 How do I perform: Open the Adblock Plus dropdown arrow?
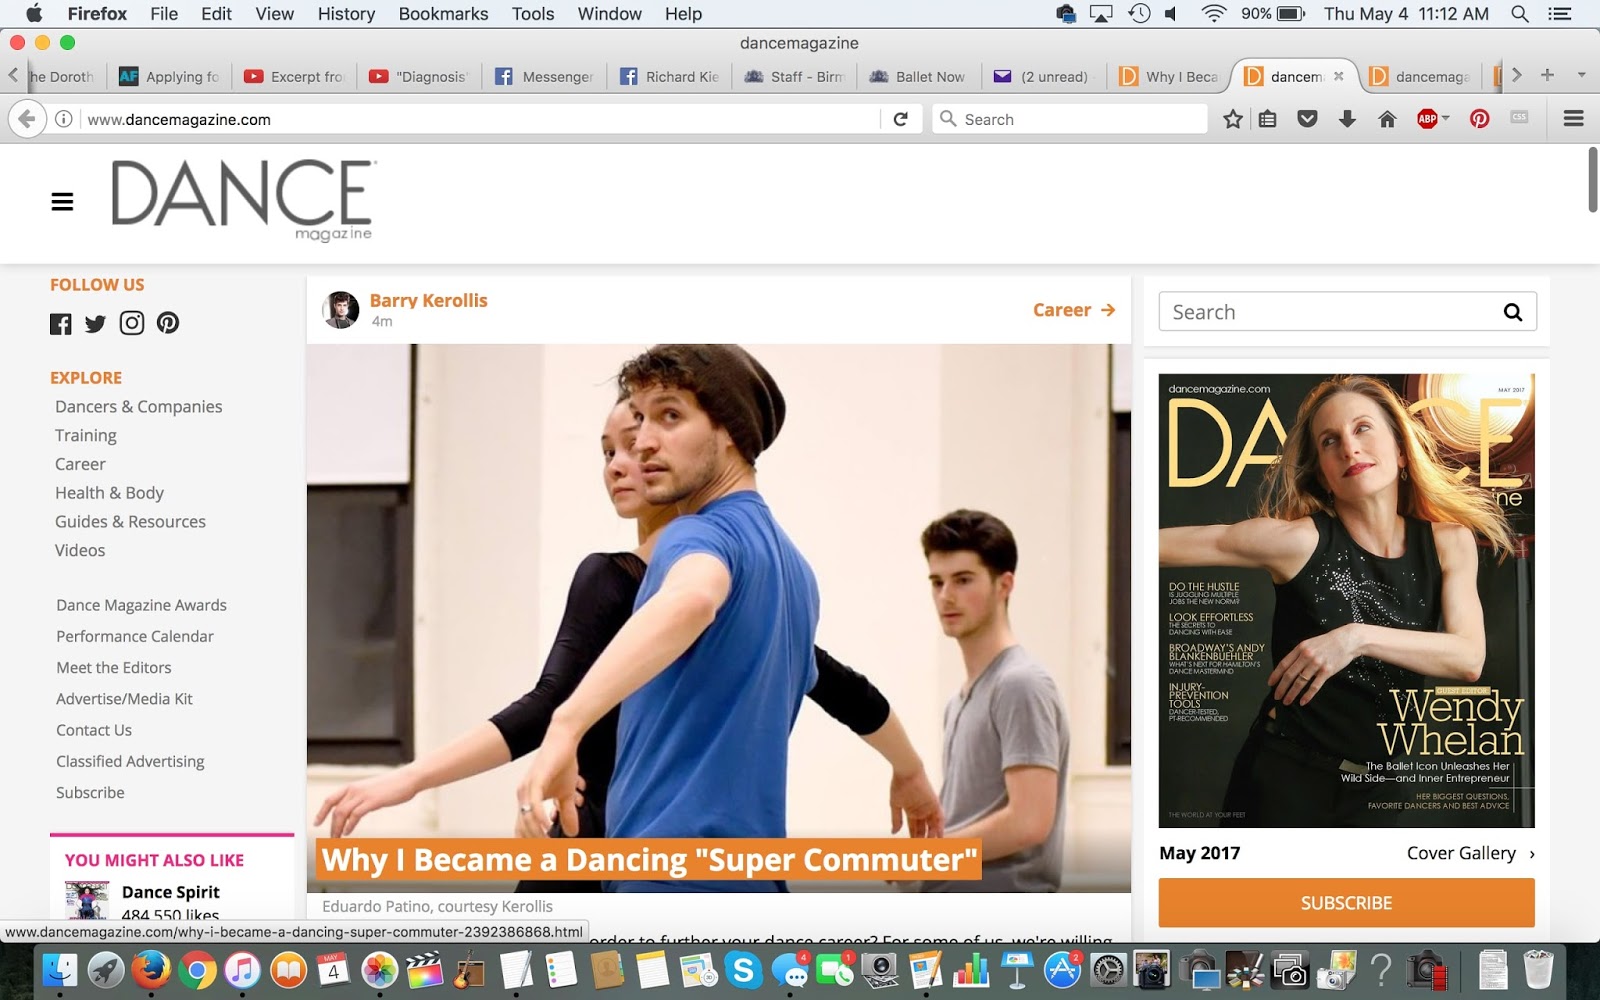tap(1443, 118)
